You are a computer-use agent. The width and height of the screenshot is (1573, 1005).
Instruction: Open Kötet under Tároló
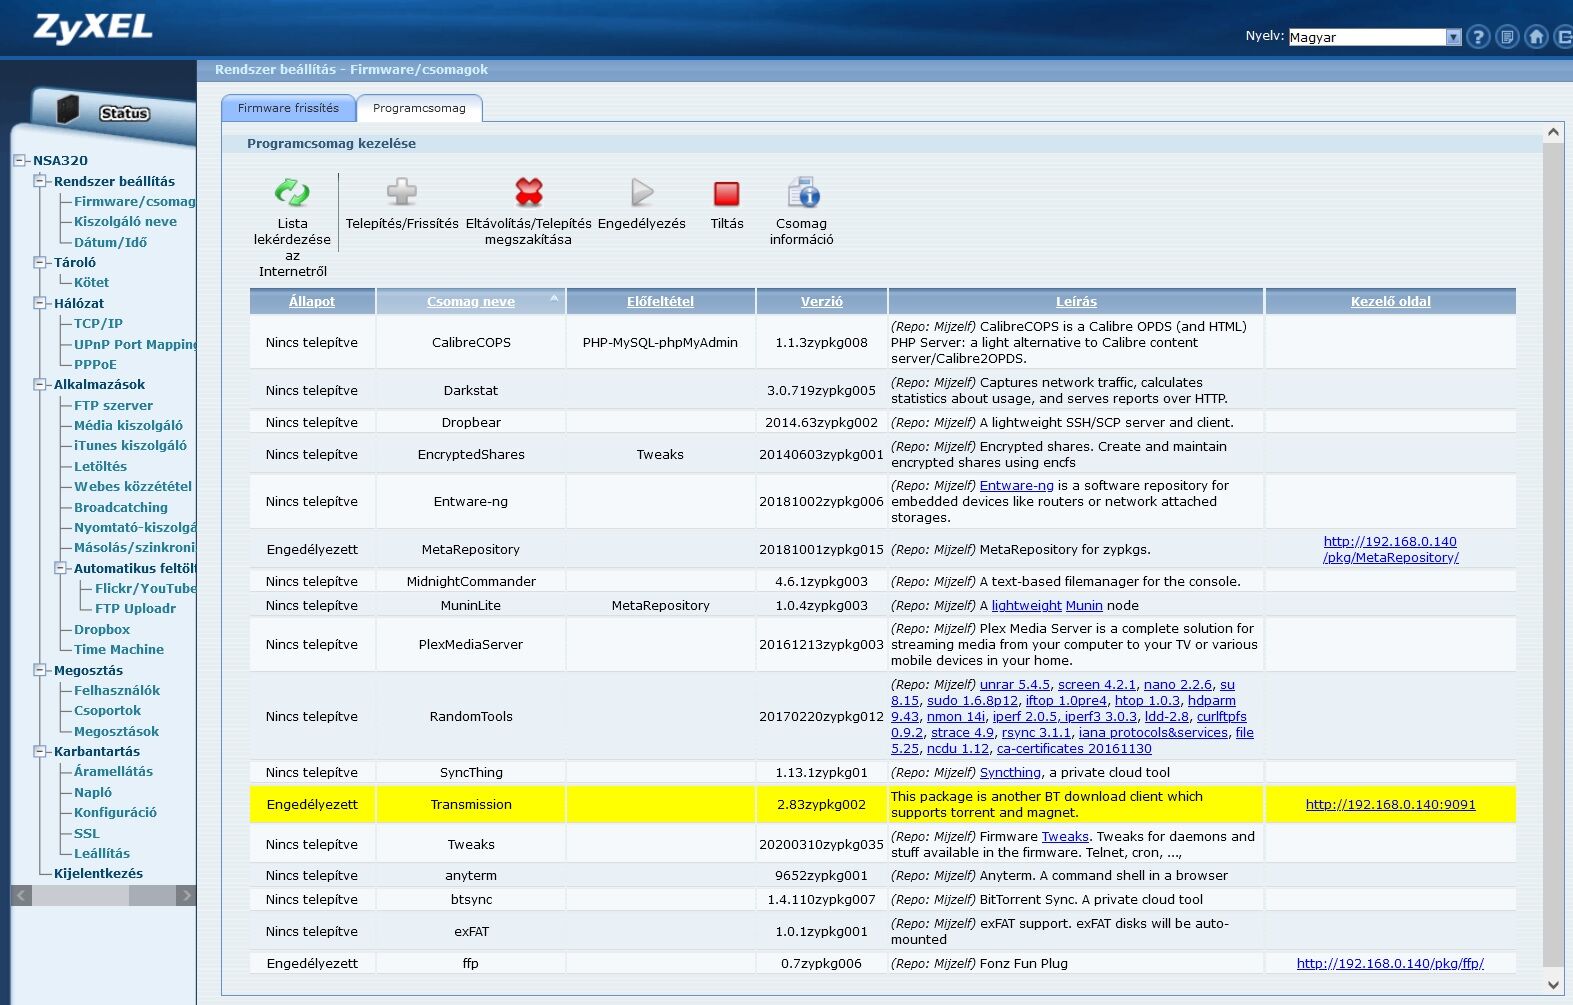tap(91, 282)
